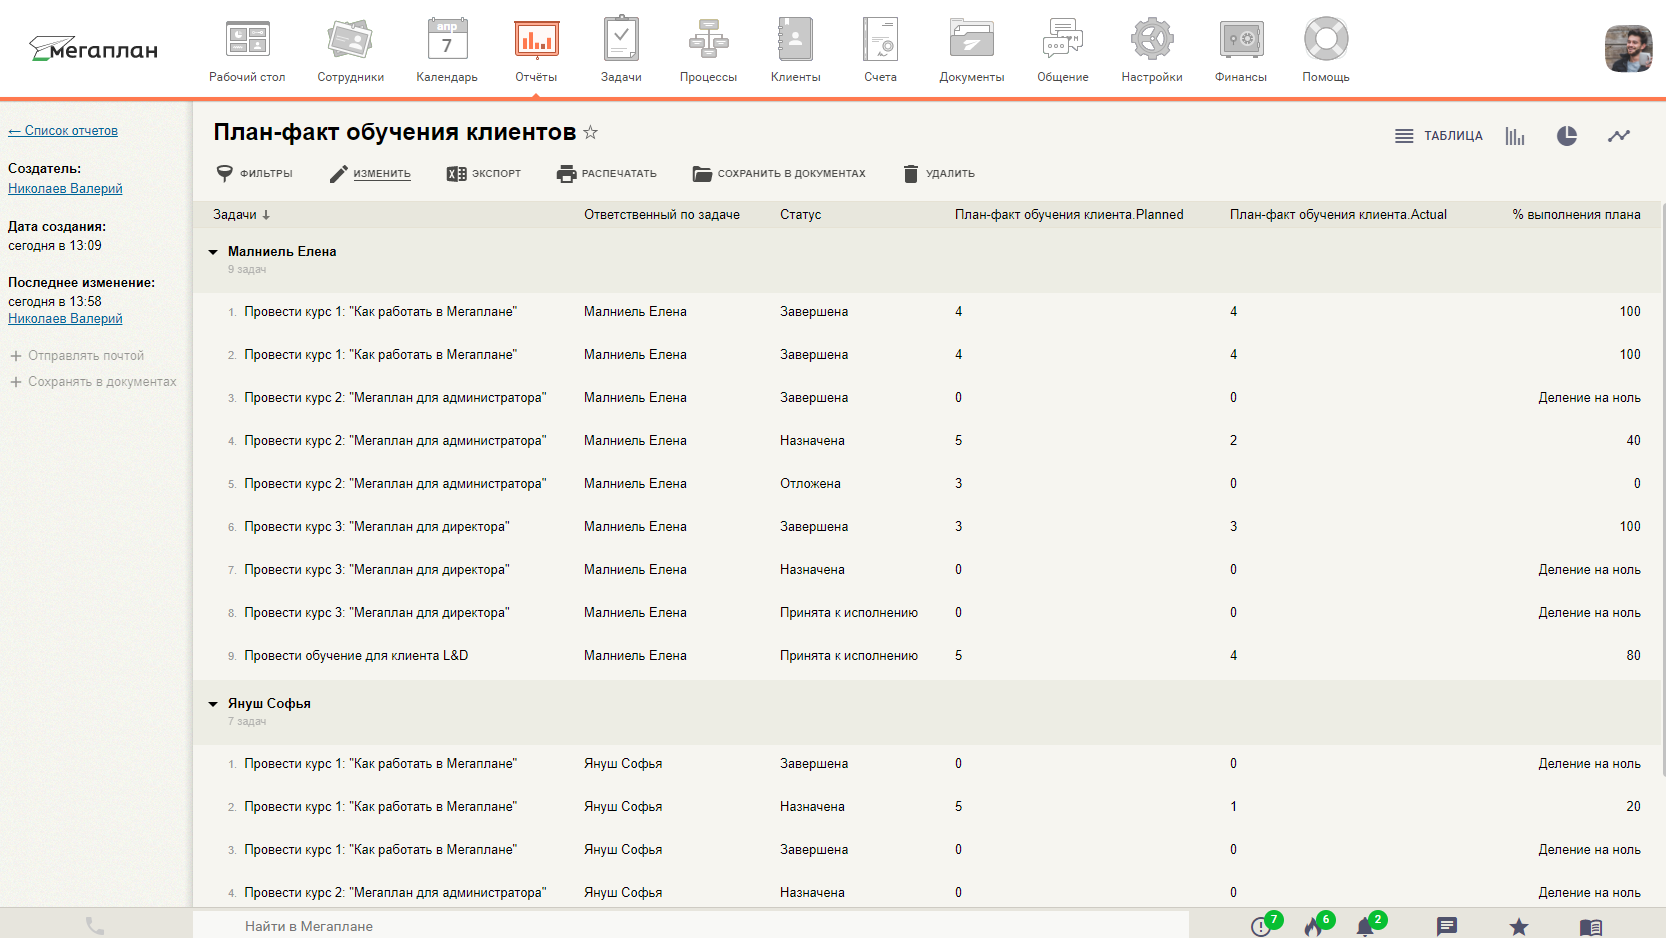Open the Счета section
Screen dimensions: 1666x938
(x=880, y=50)
